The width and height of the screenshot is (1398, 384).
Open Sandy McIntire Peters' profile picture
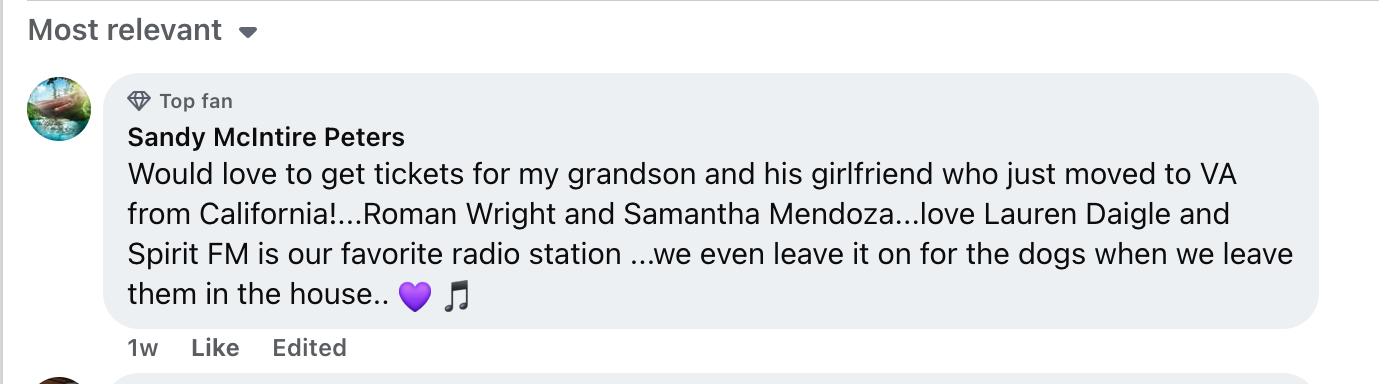59,109
